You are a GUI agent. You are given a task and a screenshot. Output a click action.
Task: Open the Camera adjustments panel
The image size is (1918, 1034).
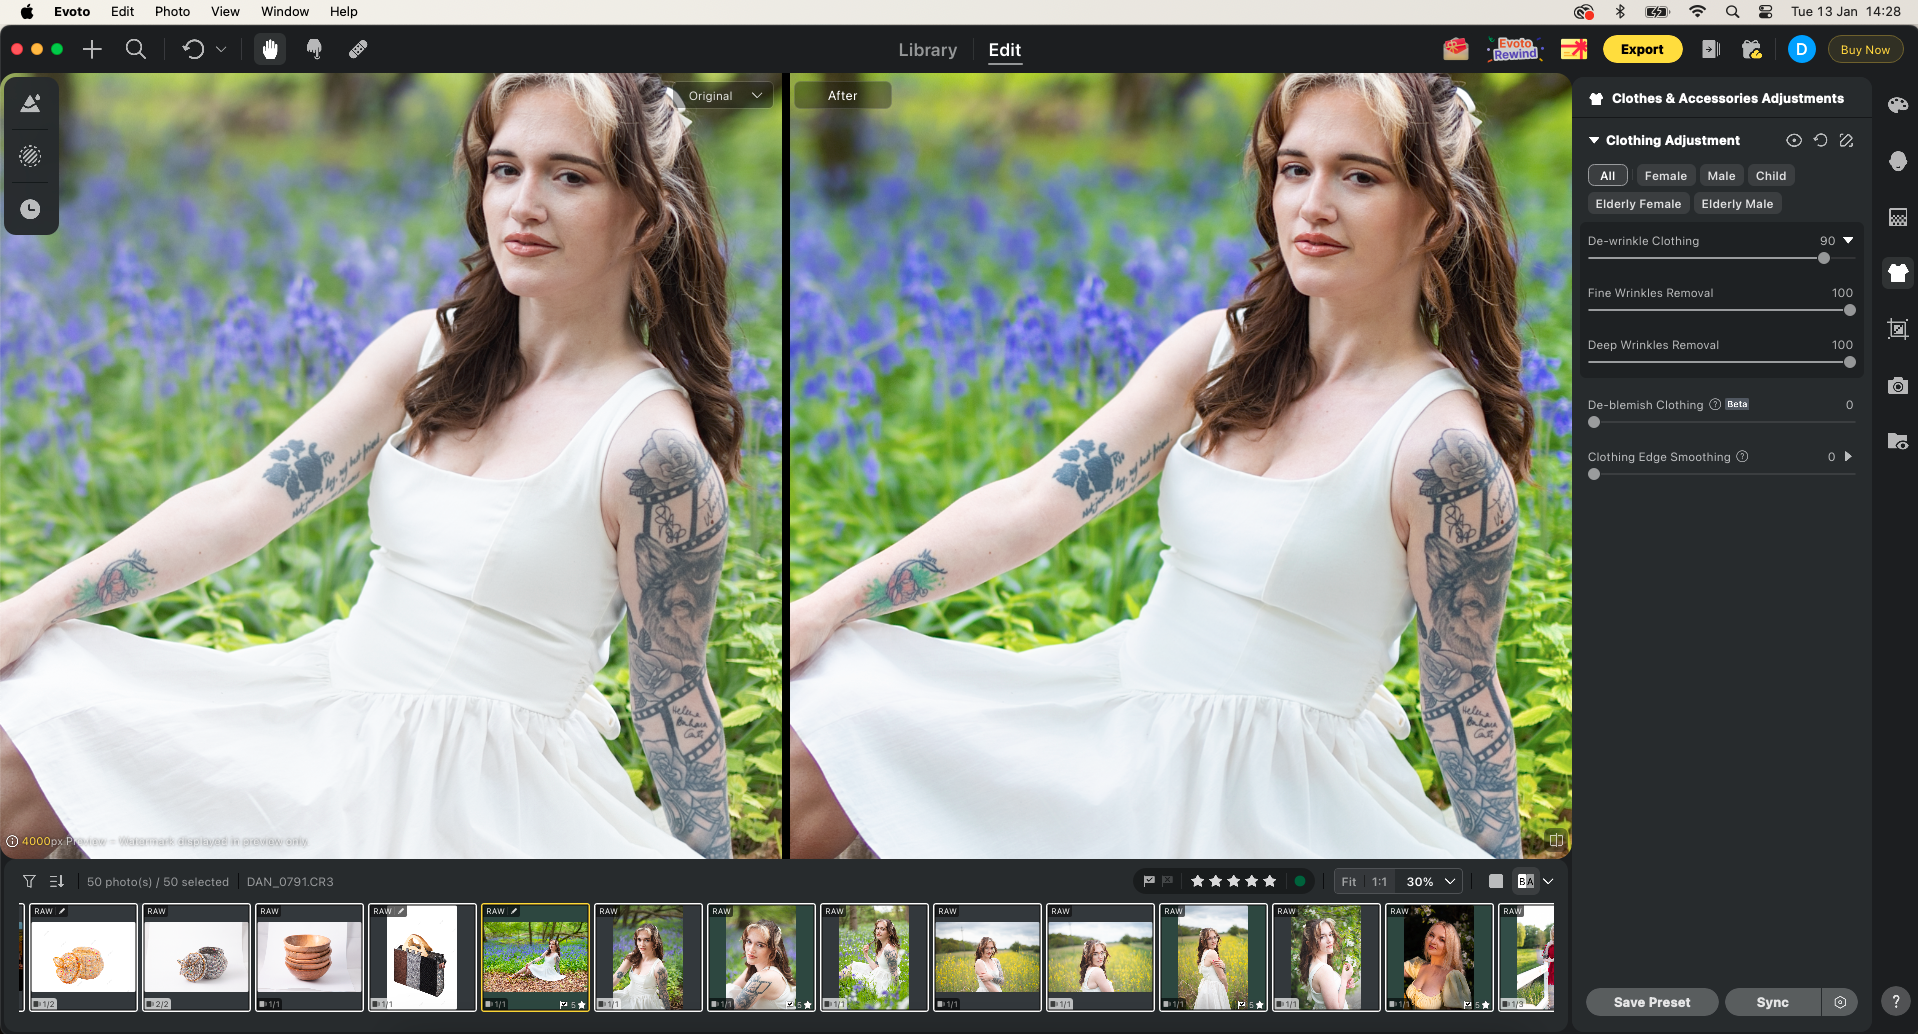pos(1897,386)
